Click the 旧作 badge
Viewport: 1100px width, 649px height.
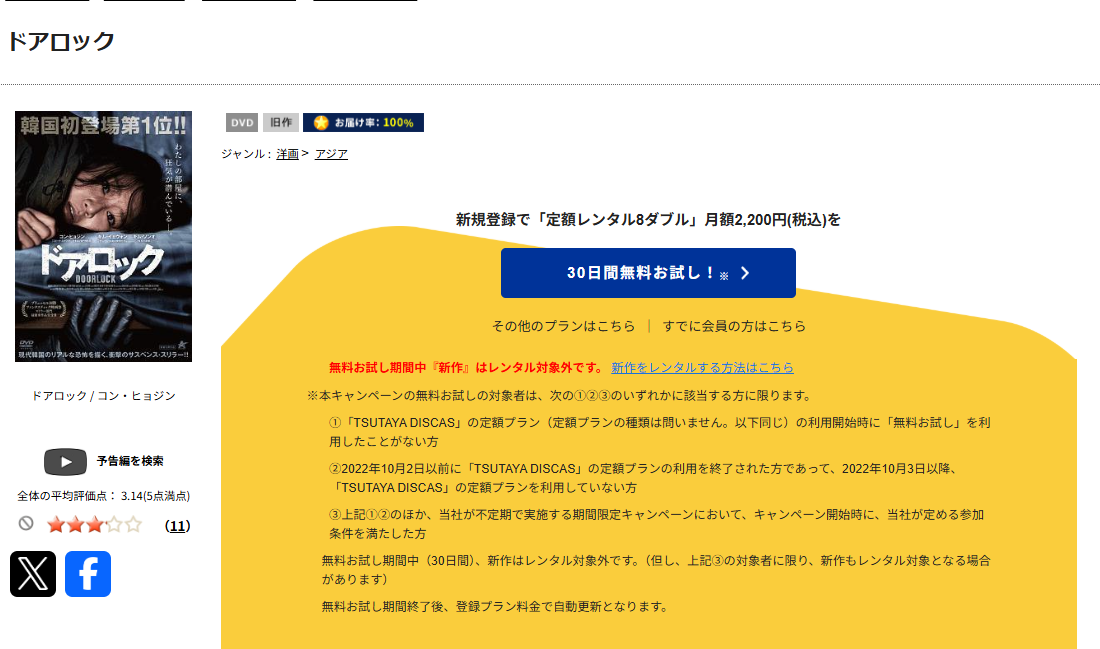pyautogui.click(x=281, y=123)
